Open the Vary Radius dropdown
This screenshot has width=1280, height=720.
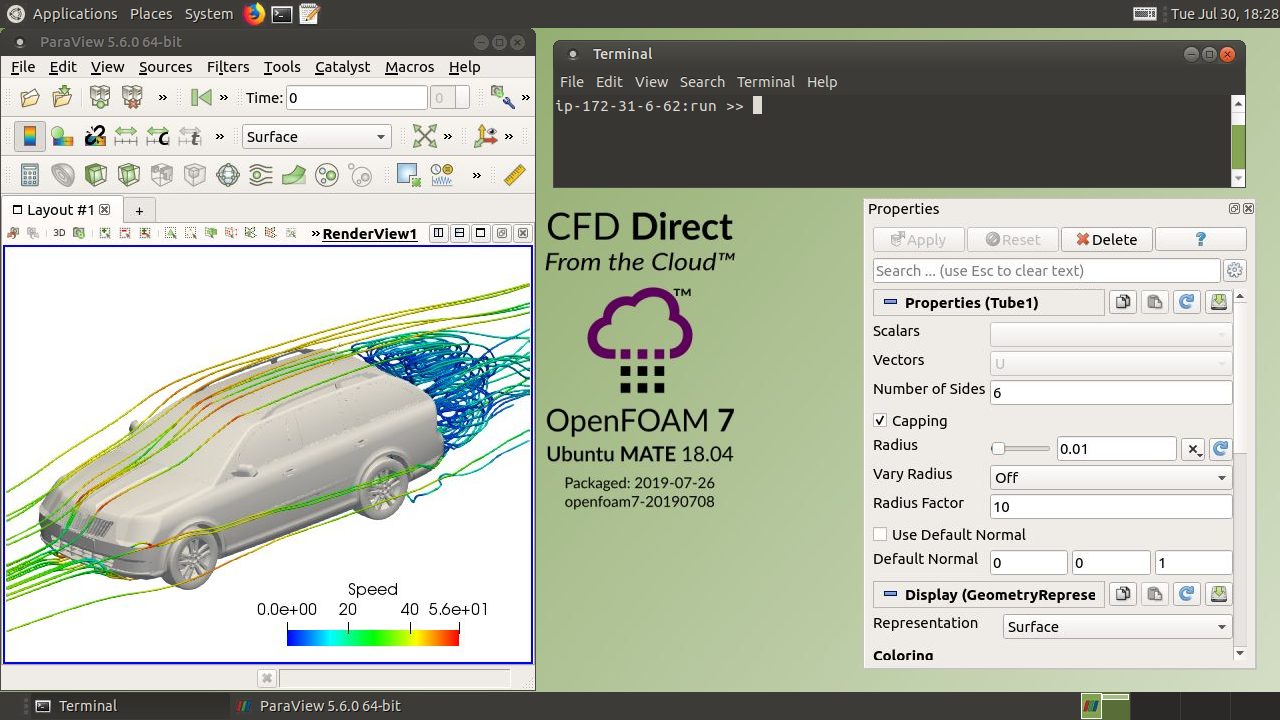(1110, 477)
